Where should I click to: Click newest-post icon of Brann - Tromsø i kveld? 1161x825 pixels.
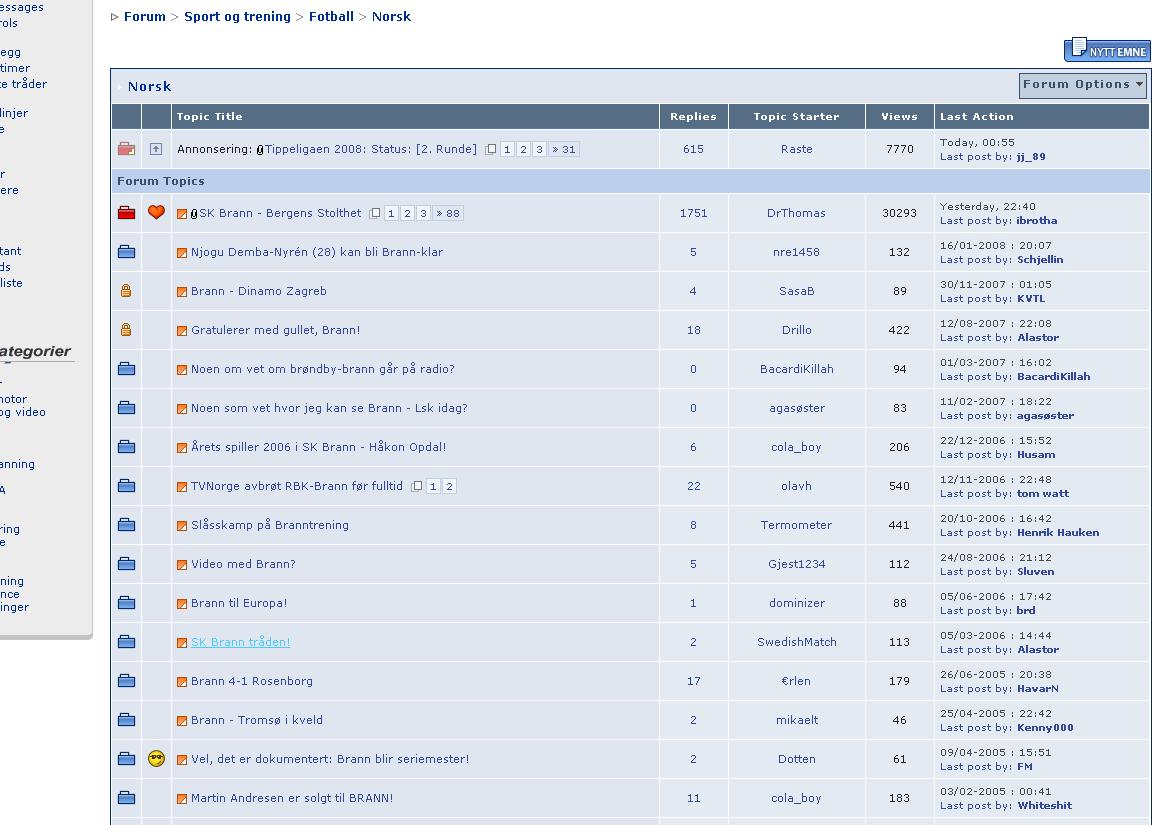[x=181, y=721]
